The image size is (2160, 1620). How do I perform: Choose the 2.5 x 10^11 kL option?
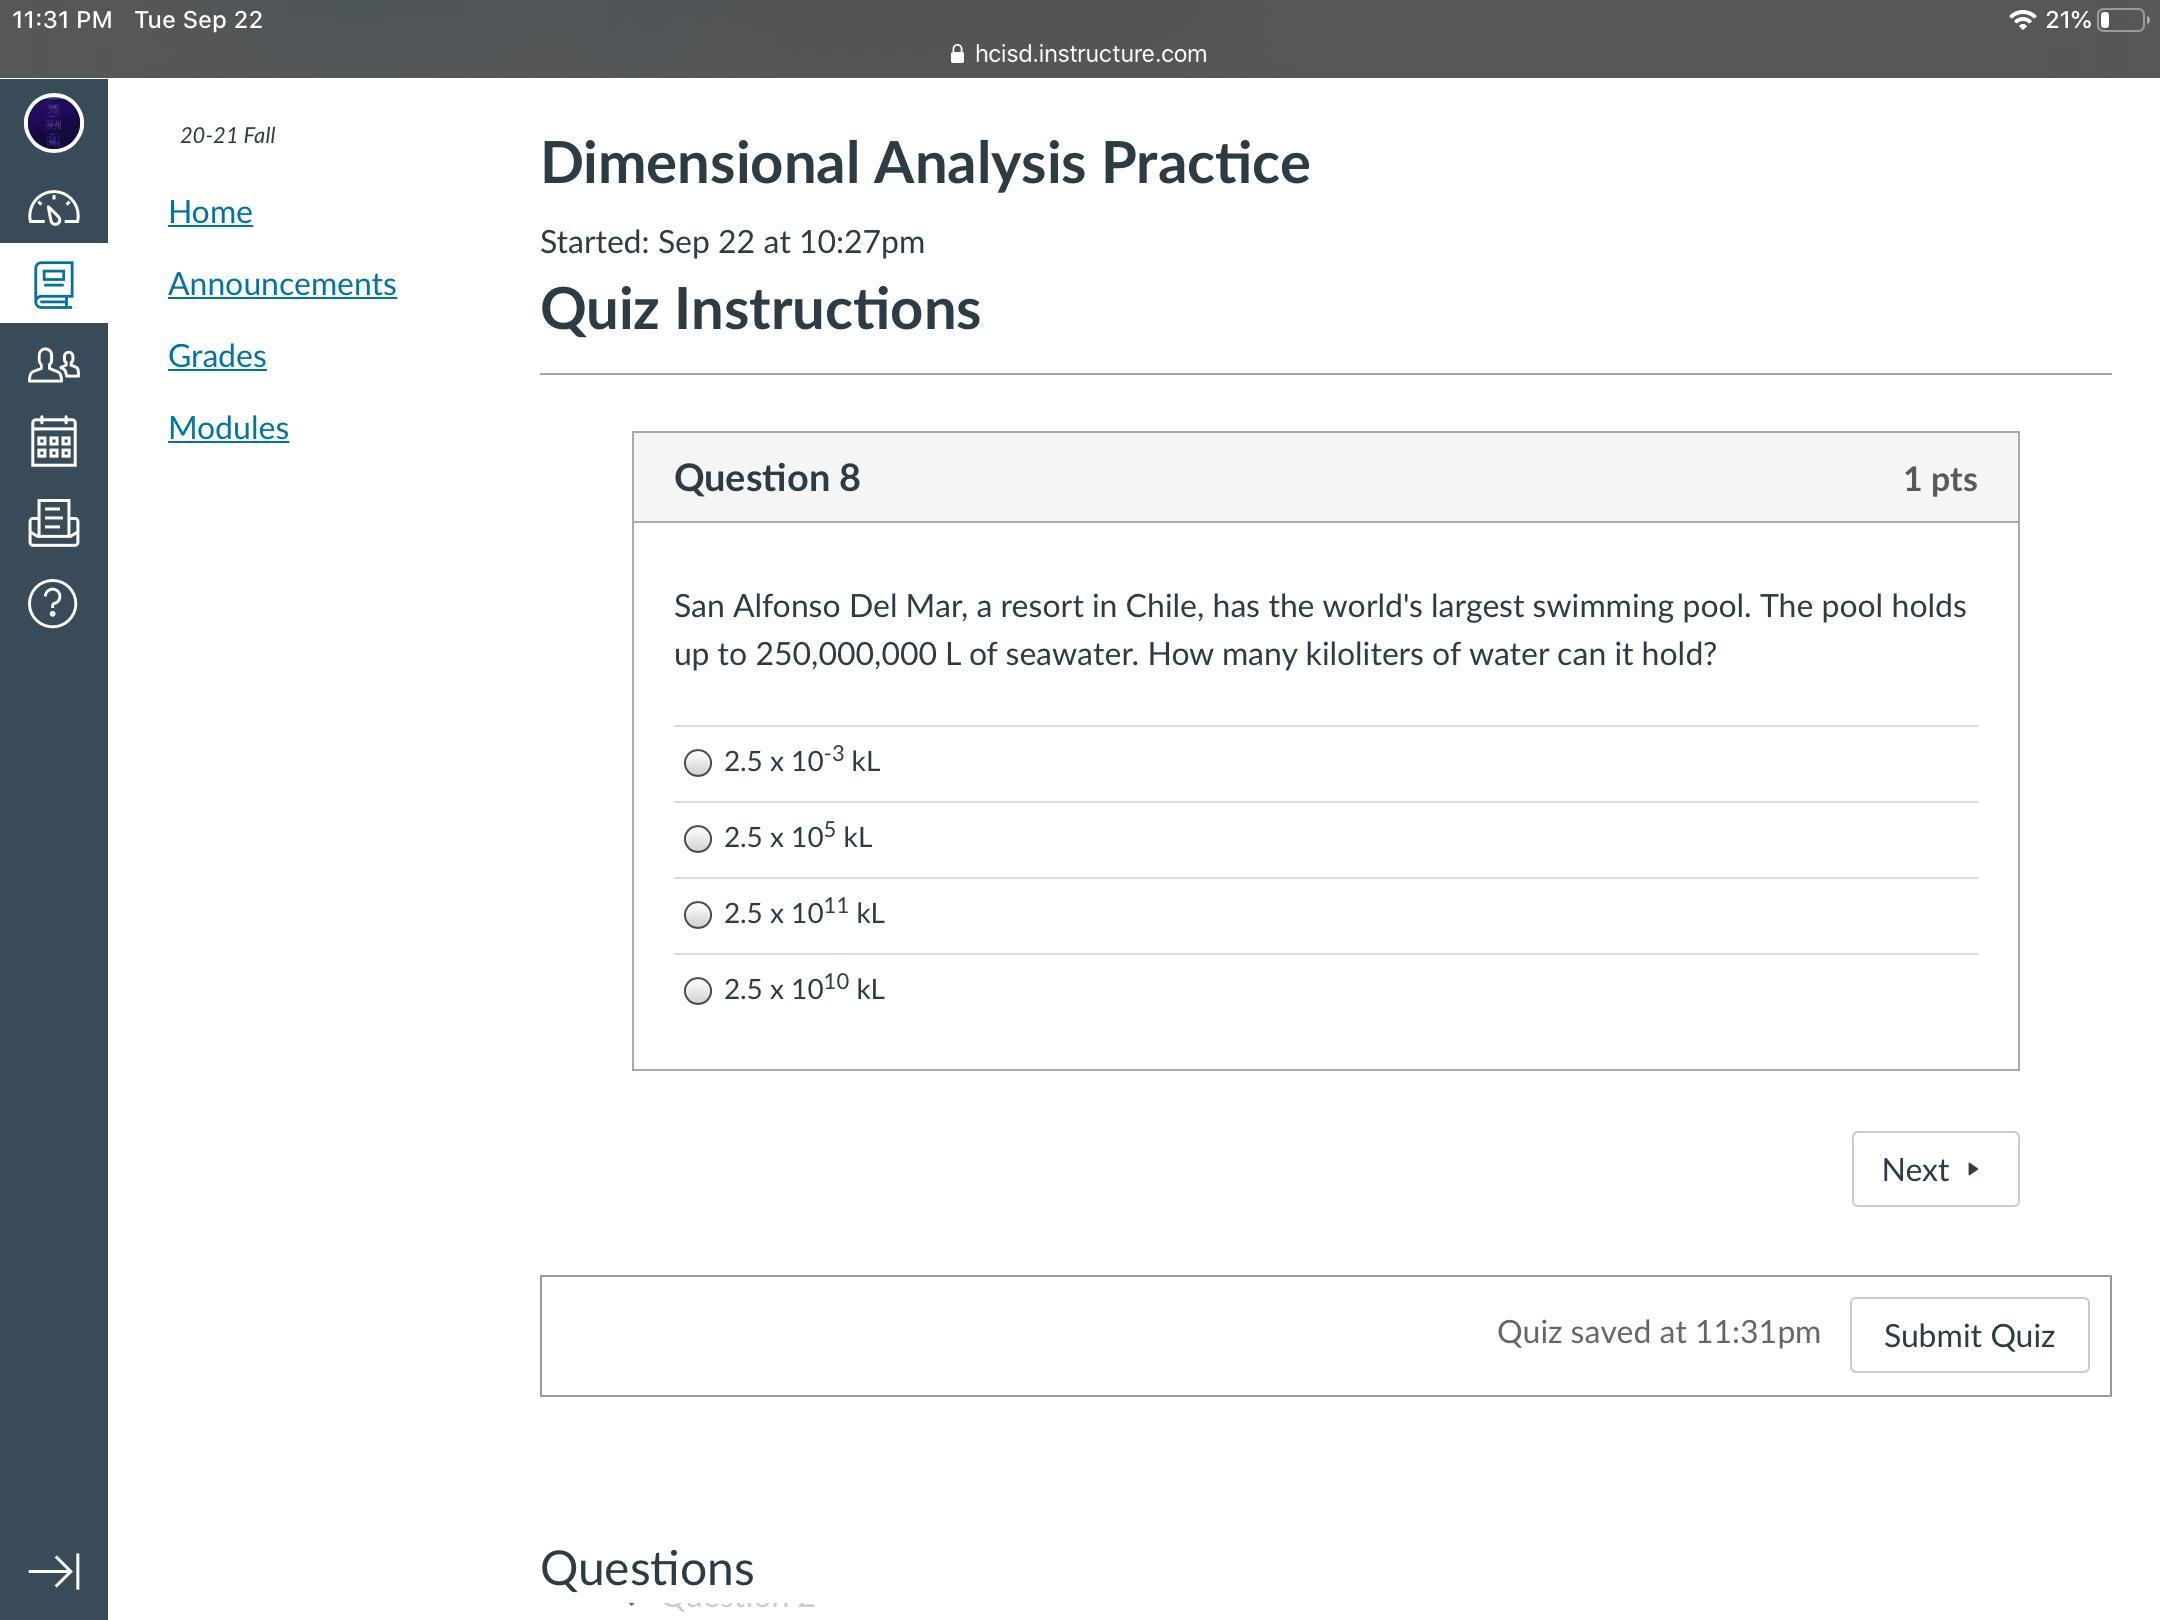[698, 915]
